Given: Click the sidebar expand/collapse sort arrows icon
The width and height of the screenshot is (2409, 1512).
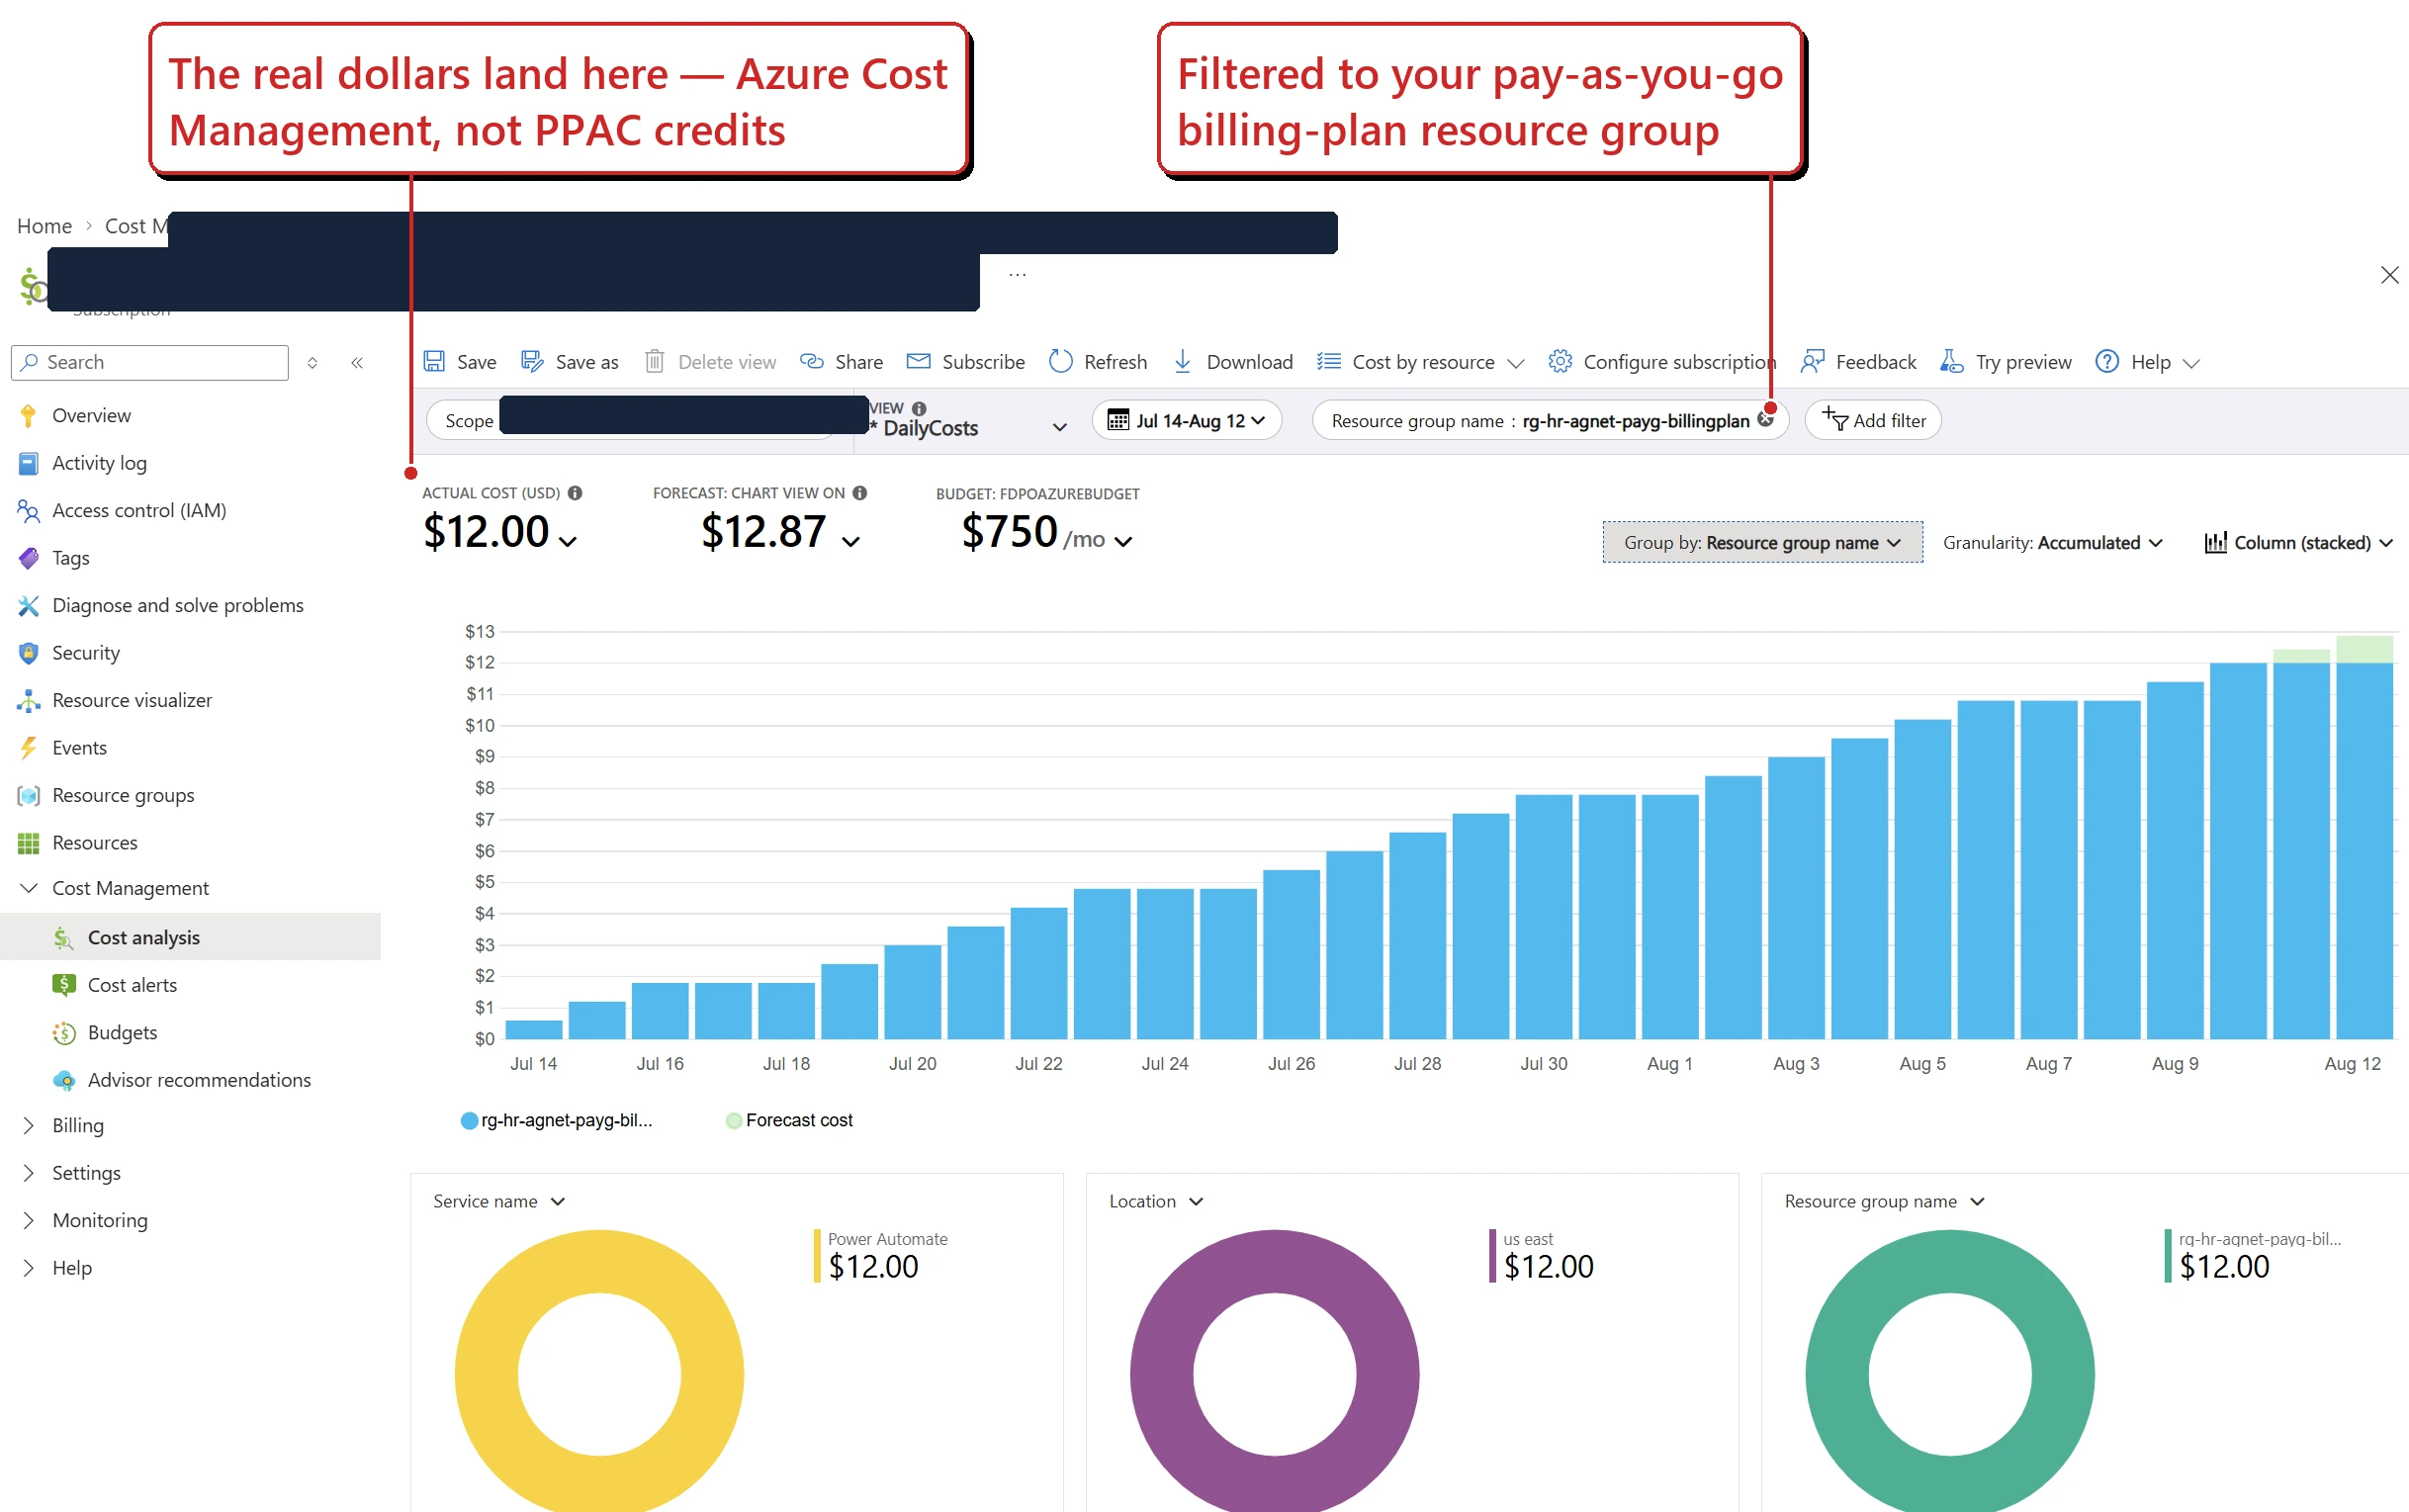Looking at the screenshot, I should (312, 363).
